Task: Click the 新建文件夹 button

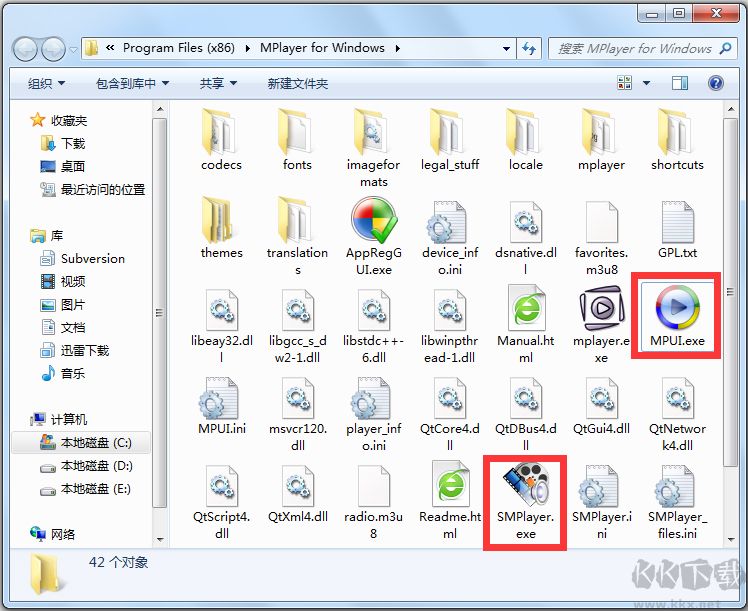Action: coord(298,83)
